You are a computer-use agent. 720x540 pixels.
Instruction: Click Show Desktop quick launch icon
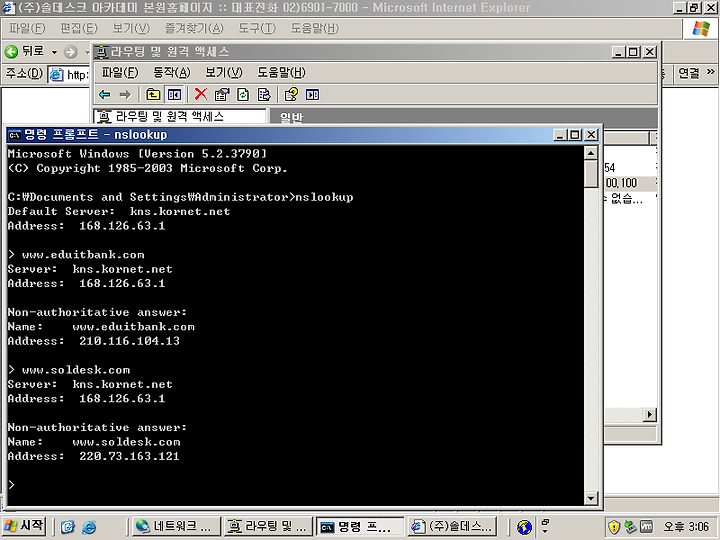tap(68, 527)
